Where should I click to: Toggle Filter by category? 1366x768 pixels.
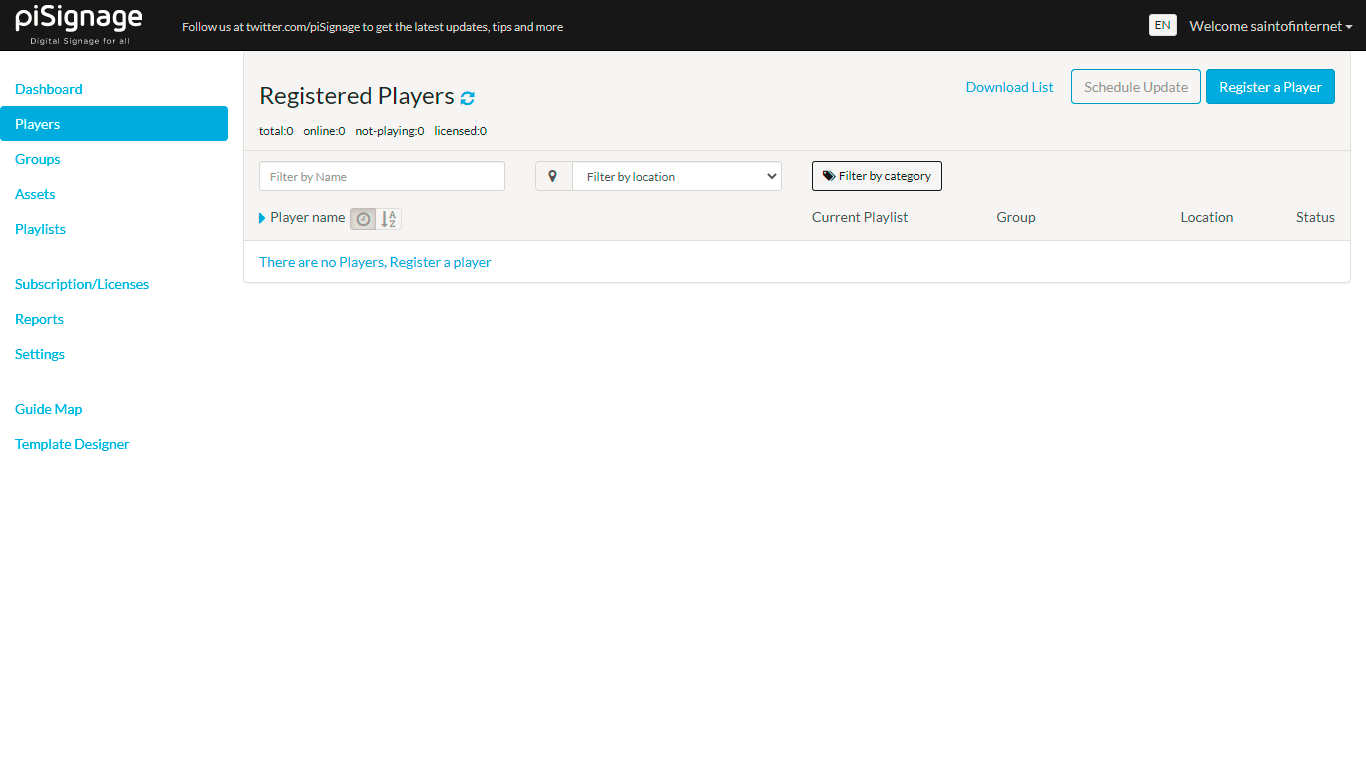coord(877,175)
